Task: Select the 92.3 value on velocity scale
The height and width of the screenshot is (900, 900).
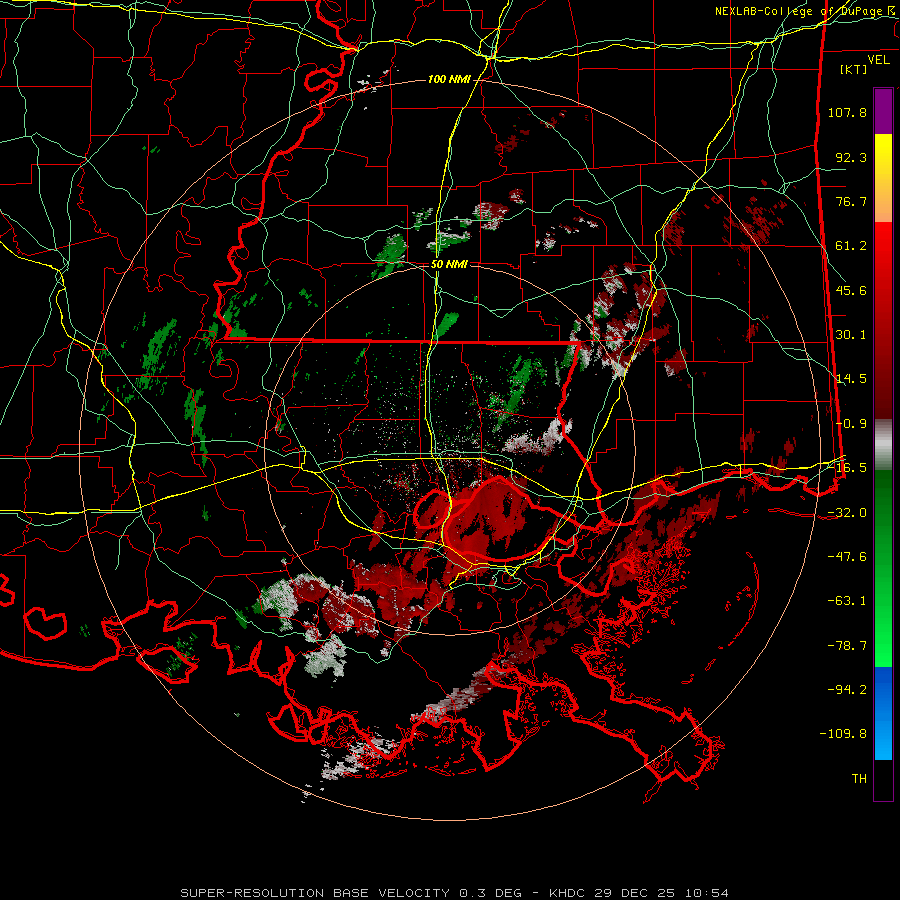Action: [851, 157]
